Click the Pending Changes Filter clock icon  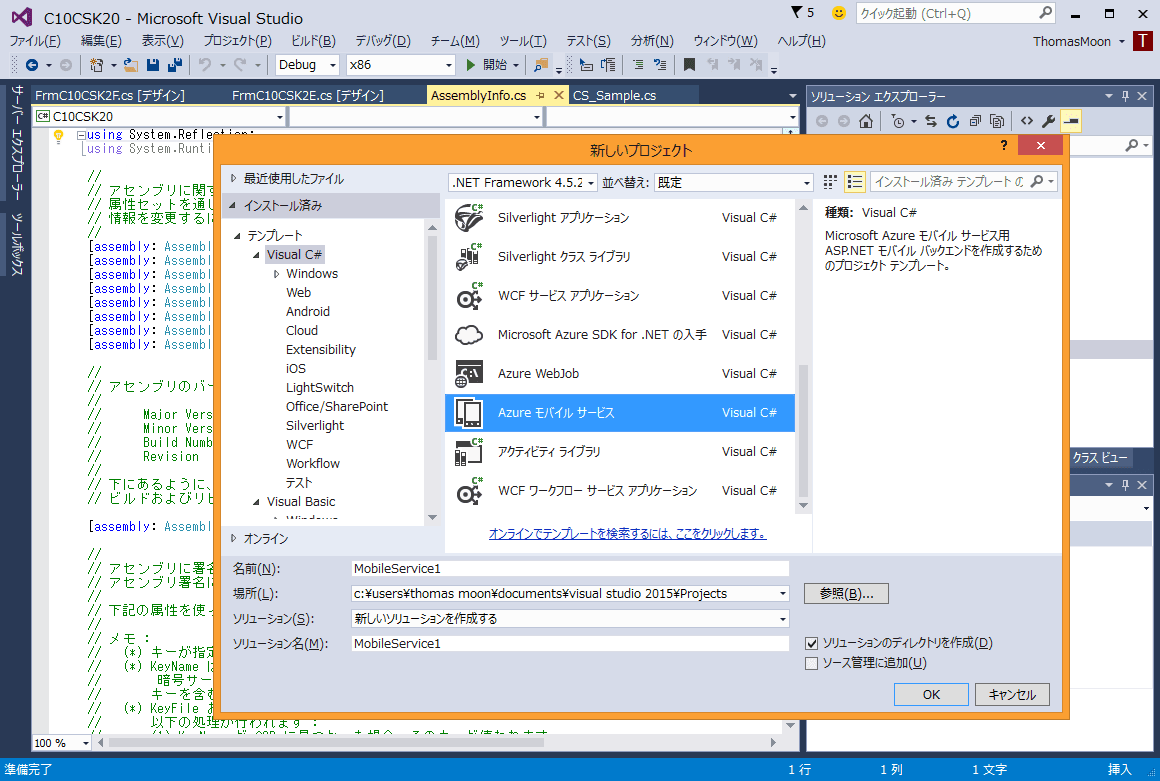tap(897, 121)
